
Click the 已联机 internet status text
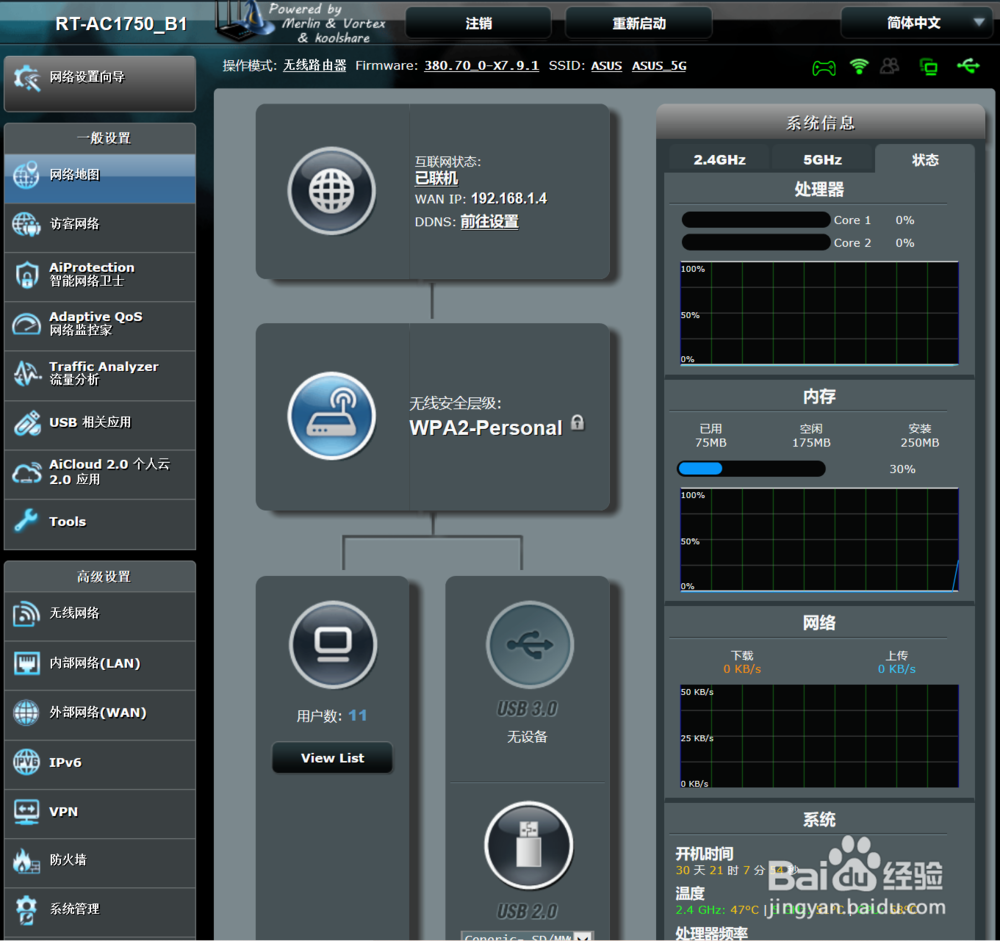tap(436, 179)
